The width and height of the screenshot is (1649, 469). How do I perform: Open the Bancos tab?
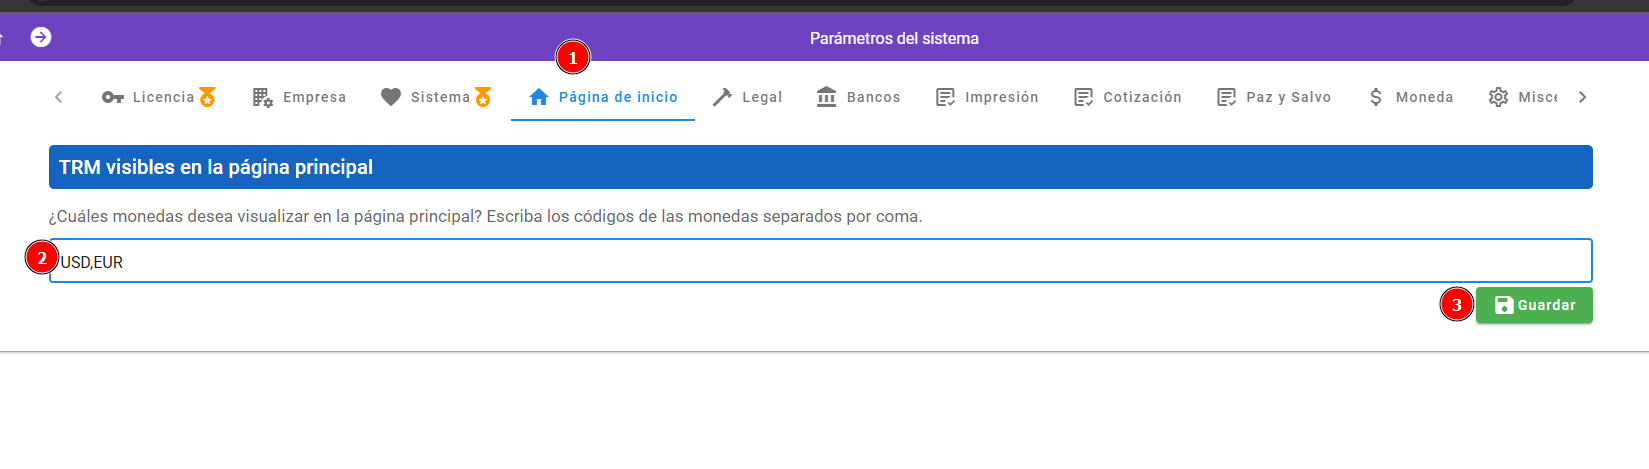pos(858,97)
